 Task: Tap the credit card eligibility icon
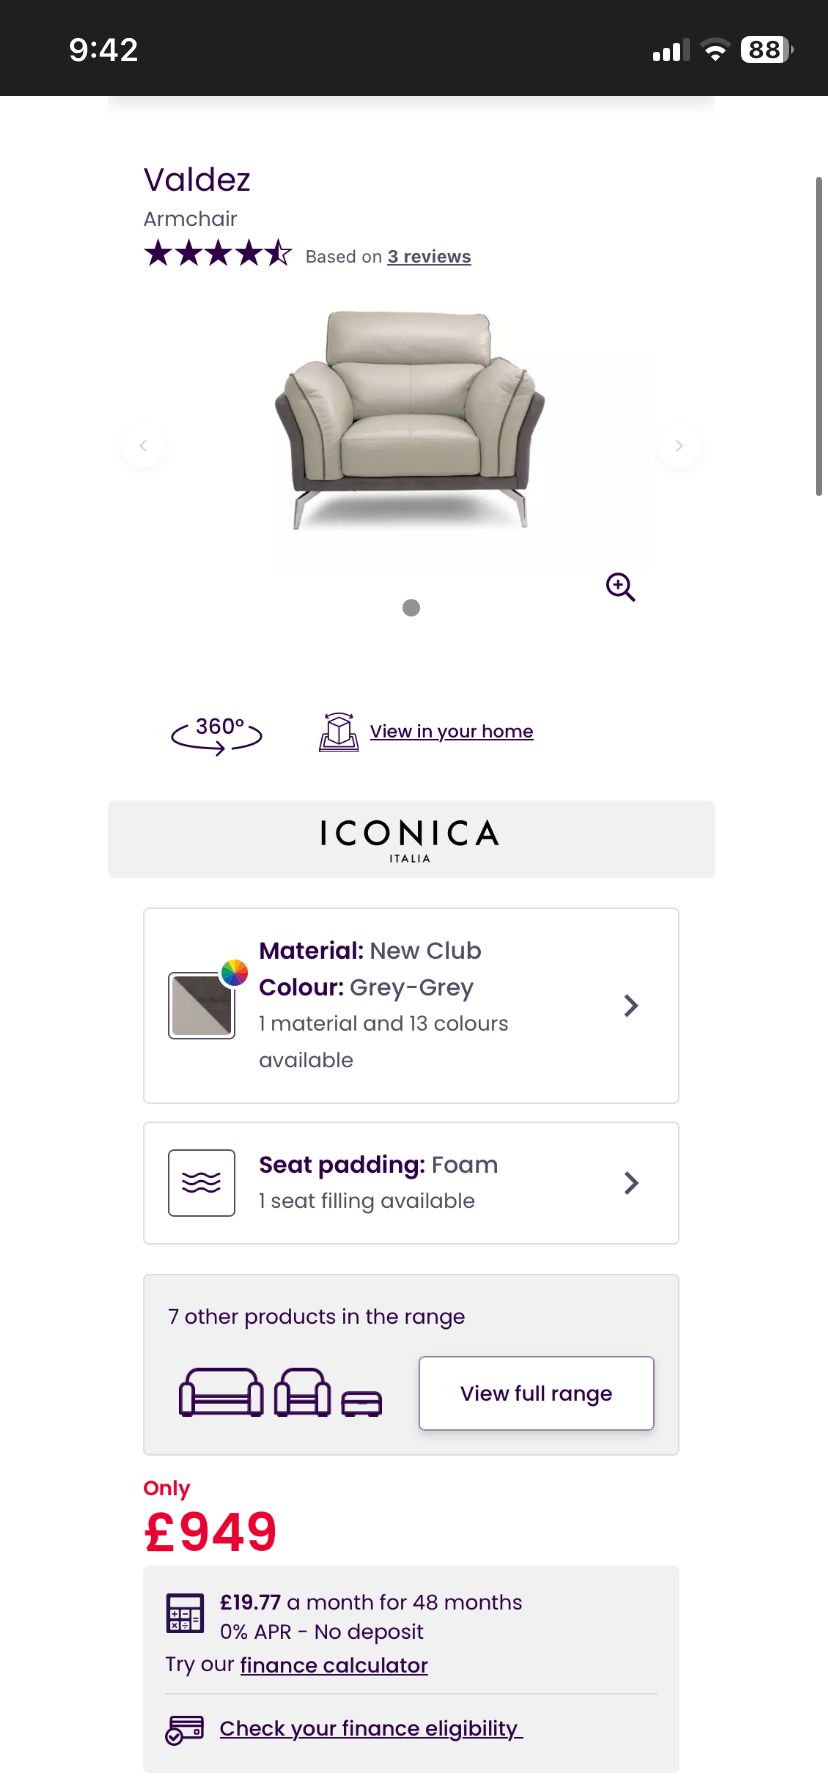pos(185,1729)
